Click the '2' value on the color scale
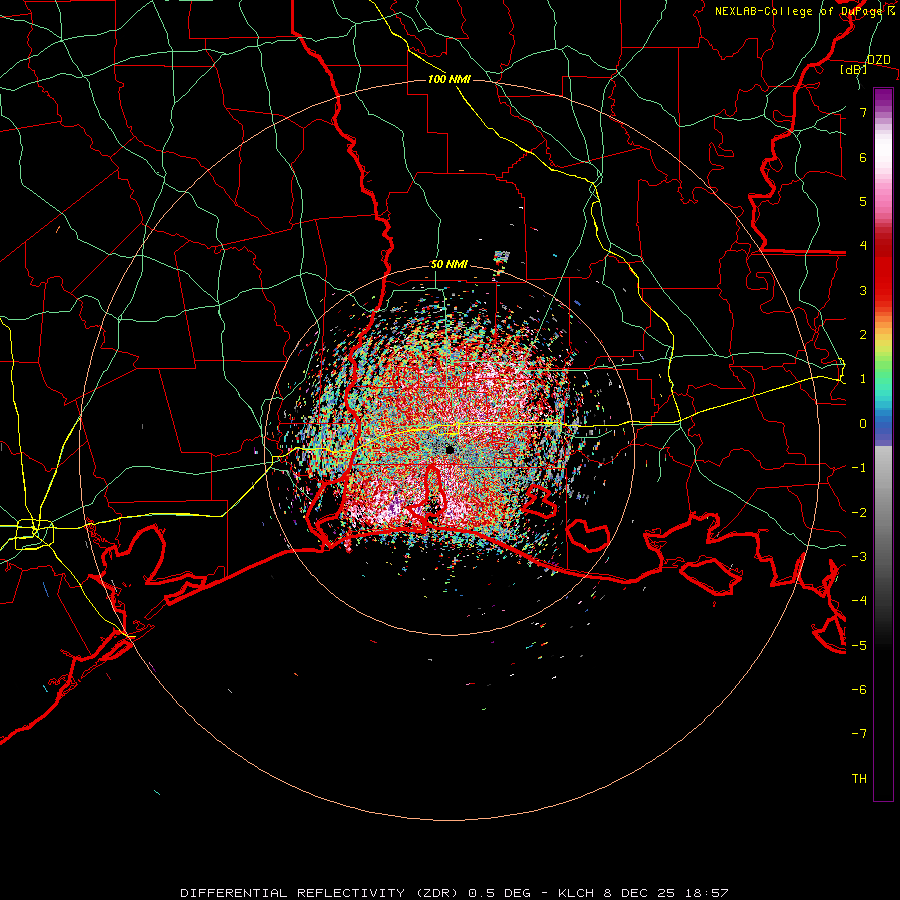Screen dimensions: 900x900 click(863, 335)
